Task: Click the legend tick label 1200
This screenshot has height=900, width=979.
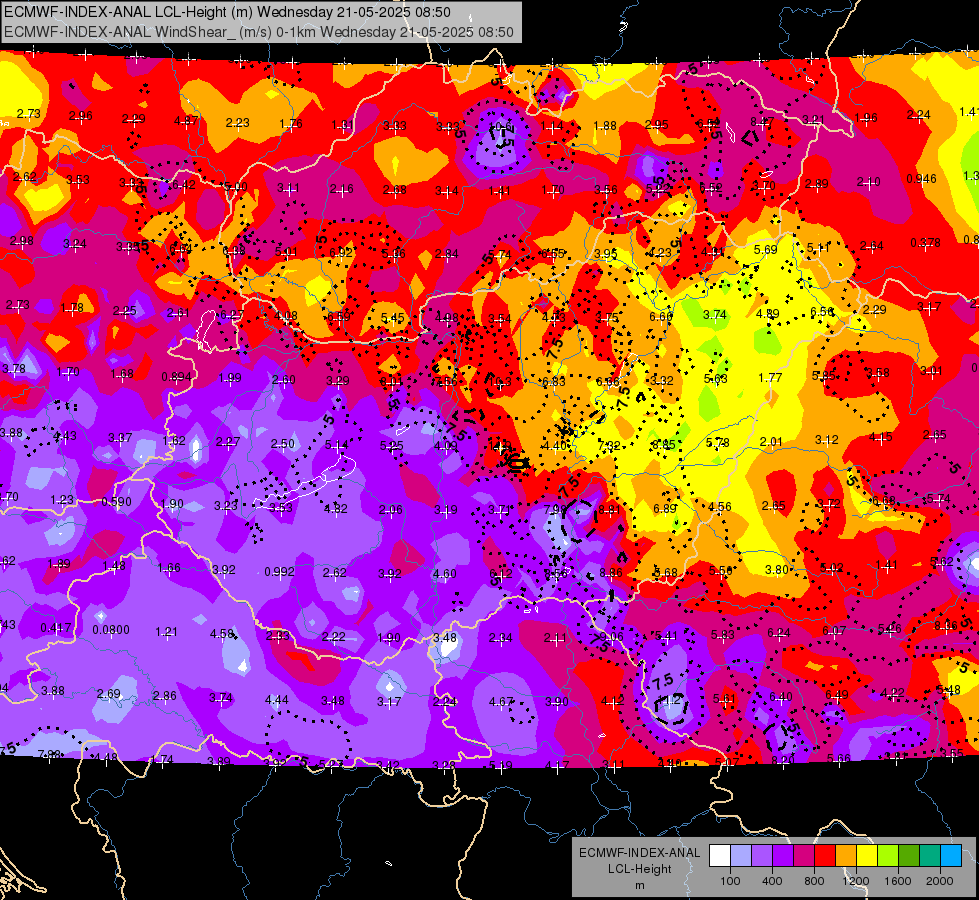Action: (x=856, y=881)
